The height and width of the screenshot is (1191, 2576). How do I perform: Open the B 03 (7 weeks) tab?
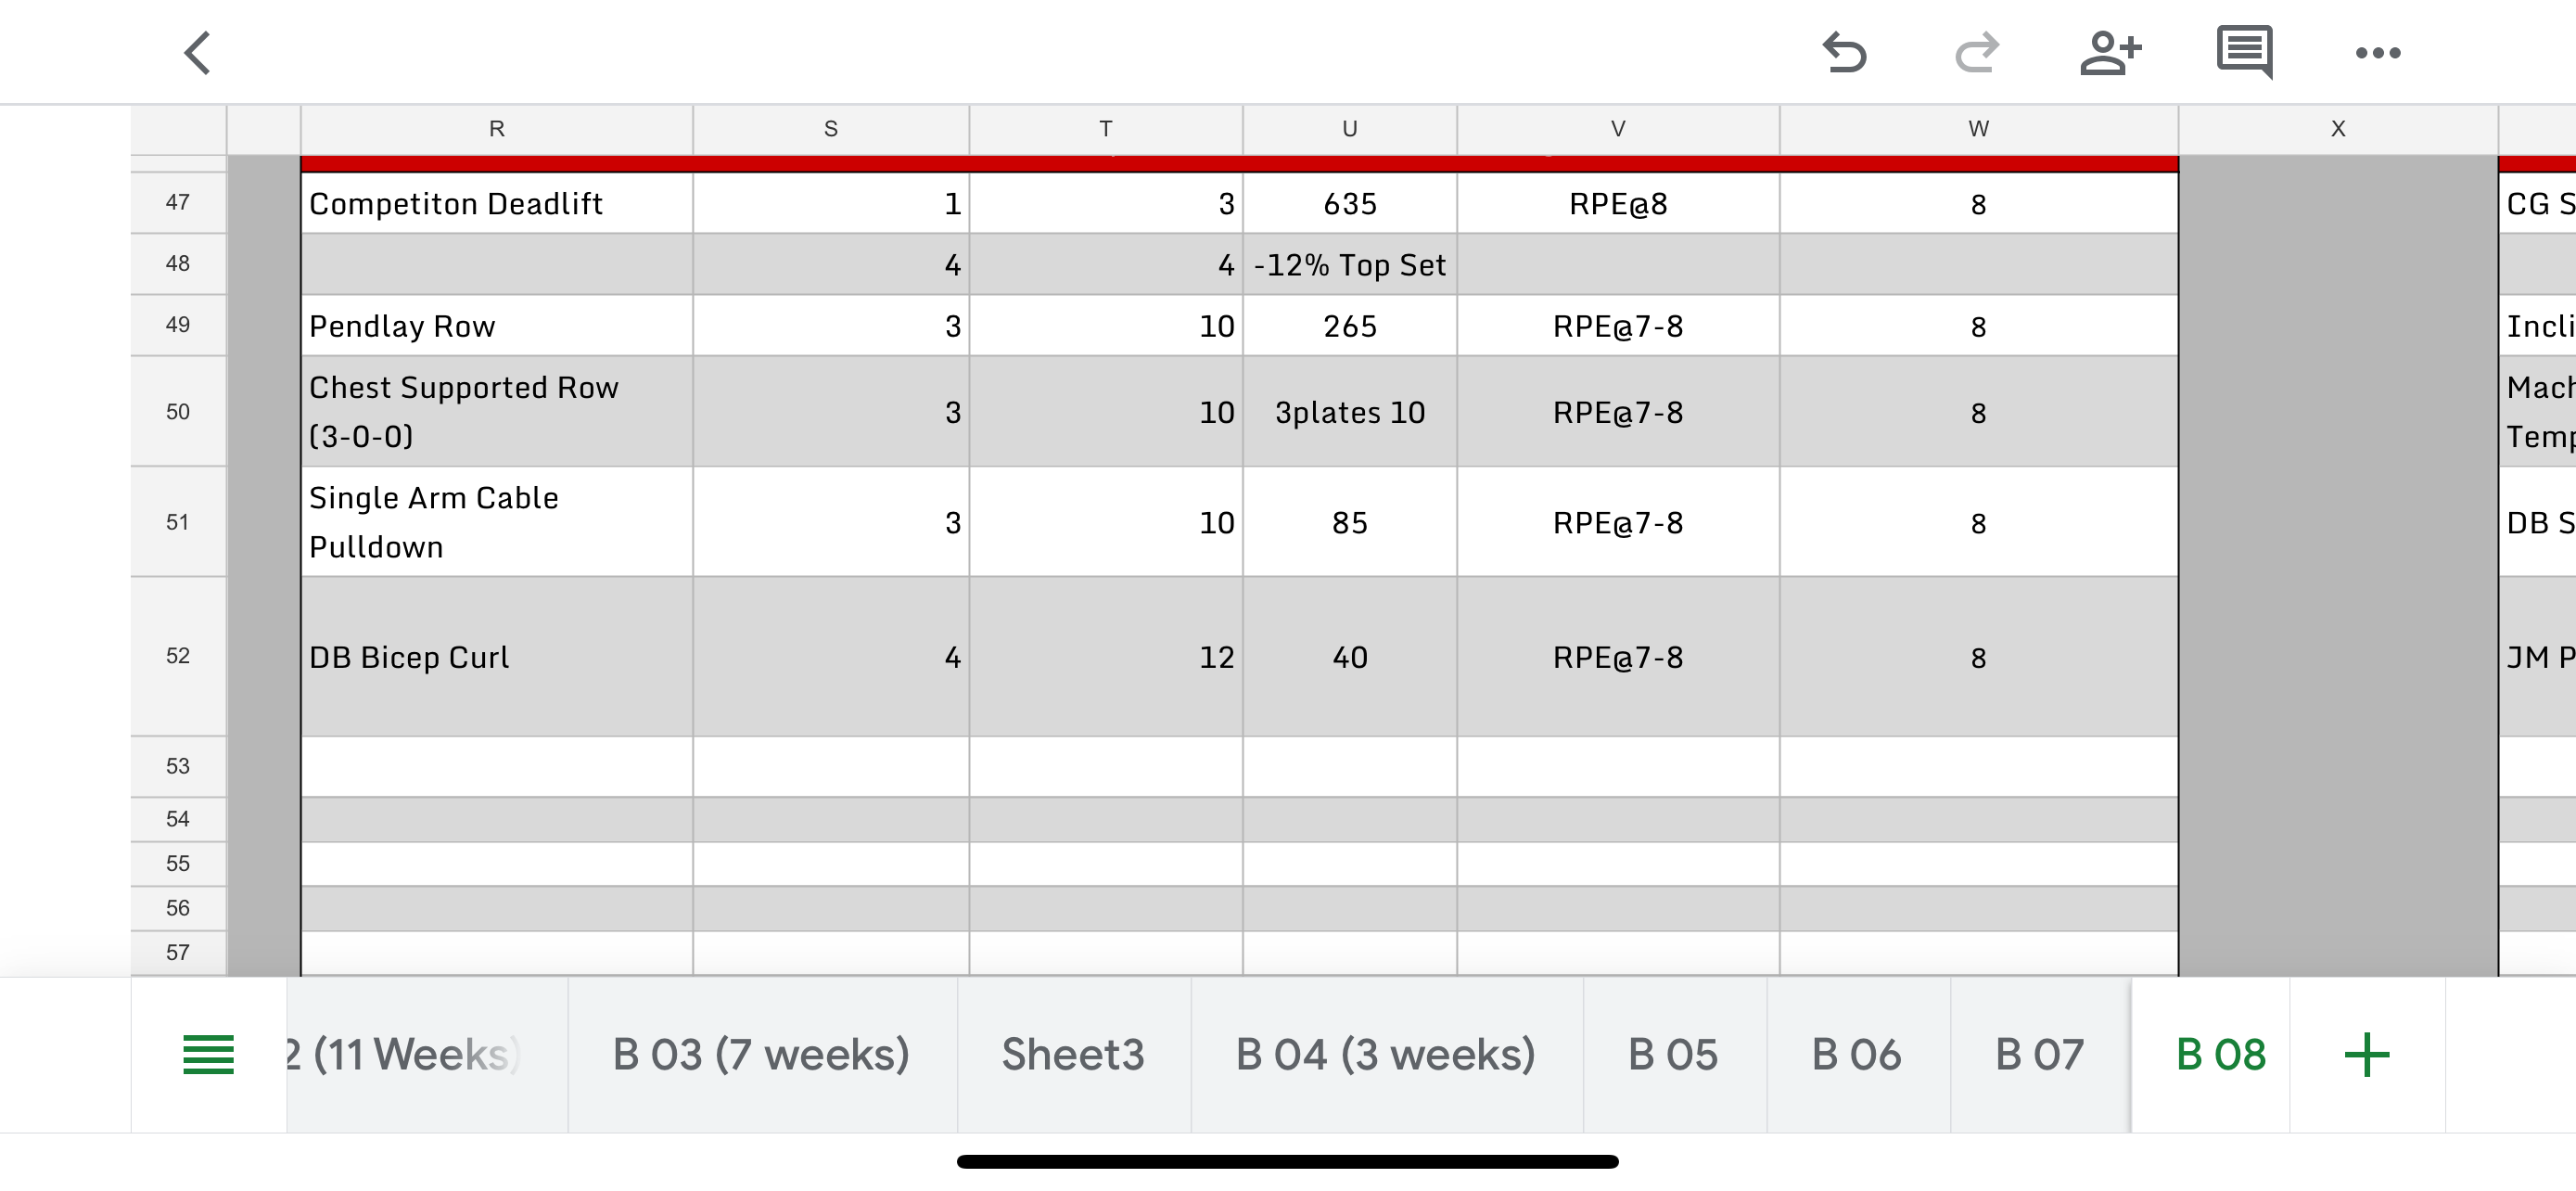click(760, 1055)
